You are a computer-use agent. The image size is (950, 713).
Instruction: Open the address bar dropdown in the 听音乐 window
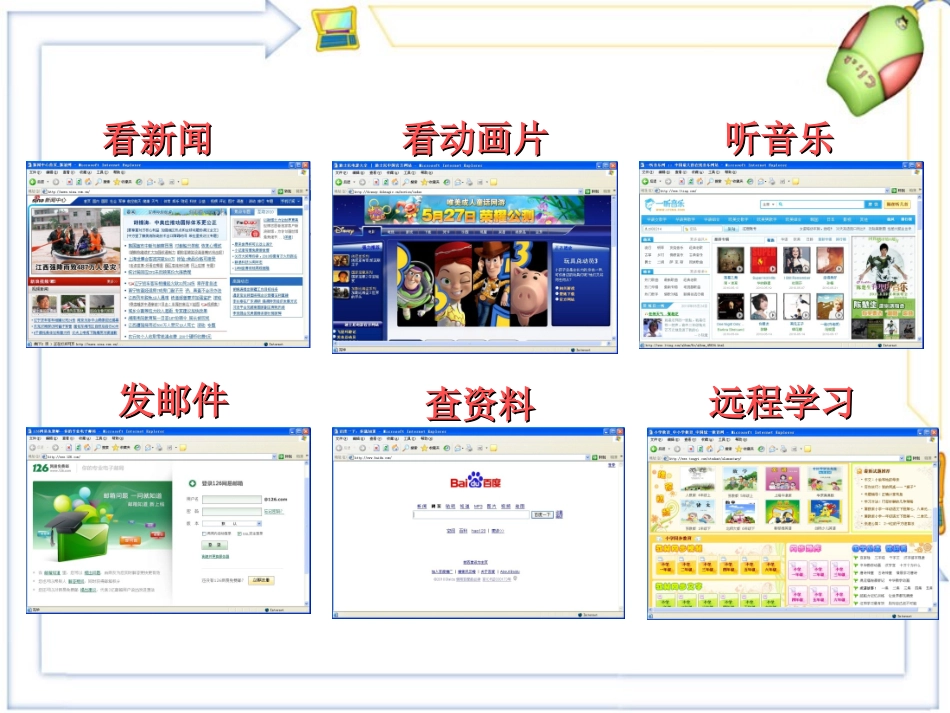coord(887,191)
